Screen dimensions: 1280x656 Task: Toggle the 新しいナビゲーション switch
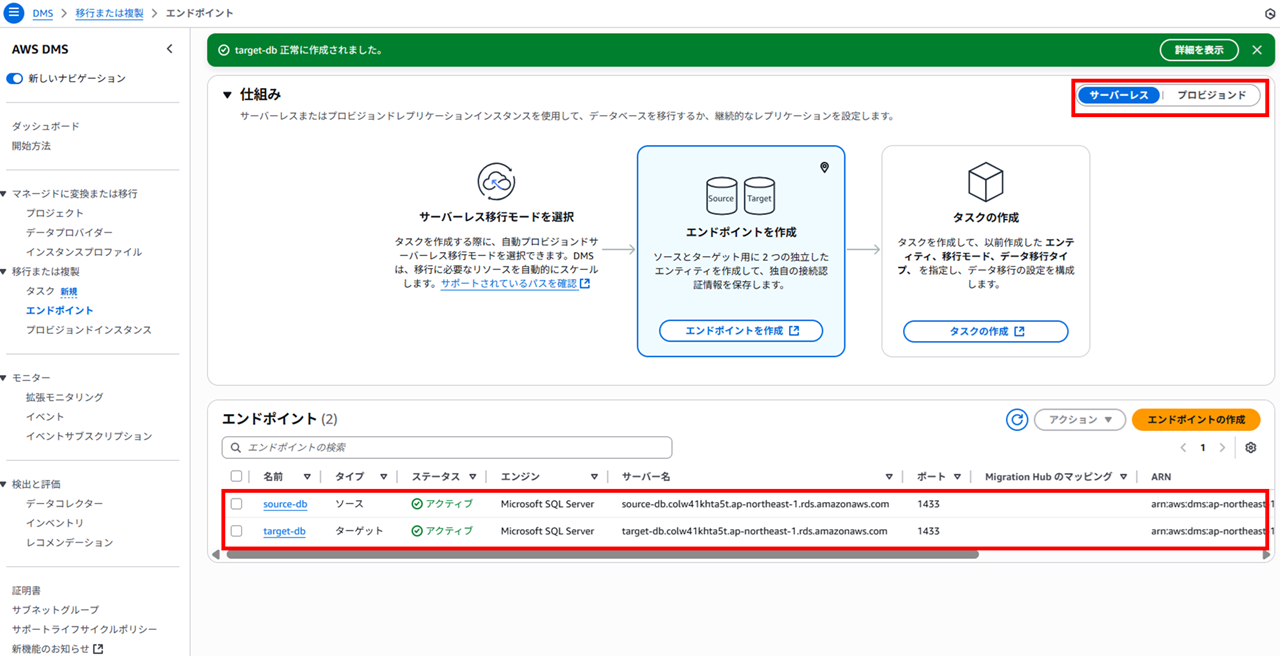click(x=15, y=78)
